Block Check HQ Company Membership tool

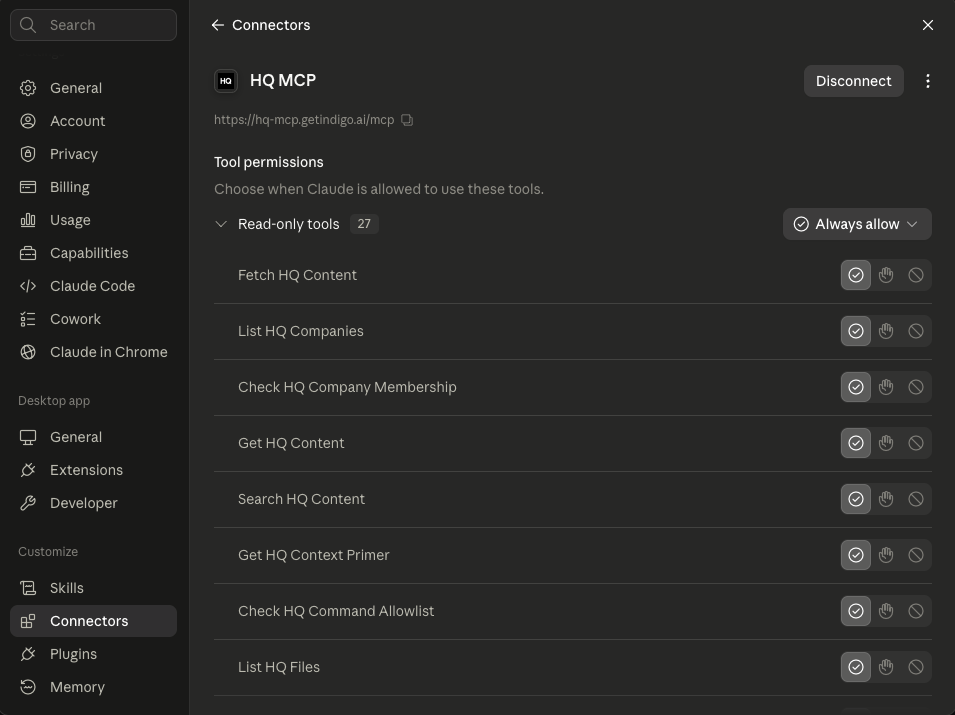pos(916,387)
